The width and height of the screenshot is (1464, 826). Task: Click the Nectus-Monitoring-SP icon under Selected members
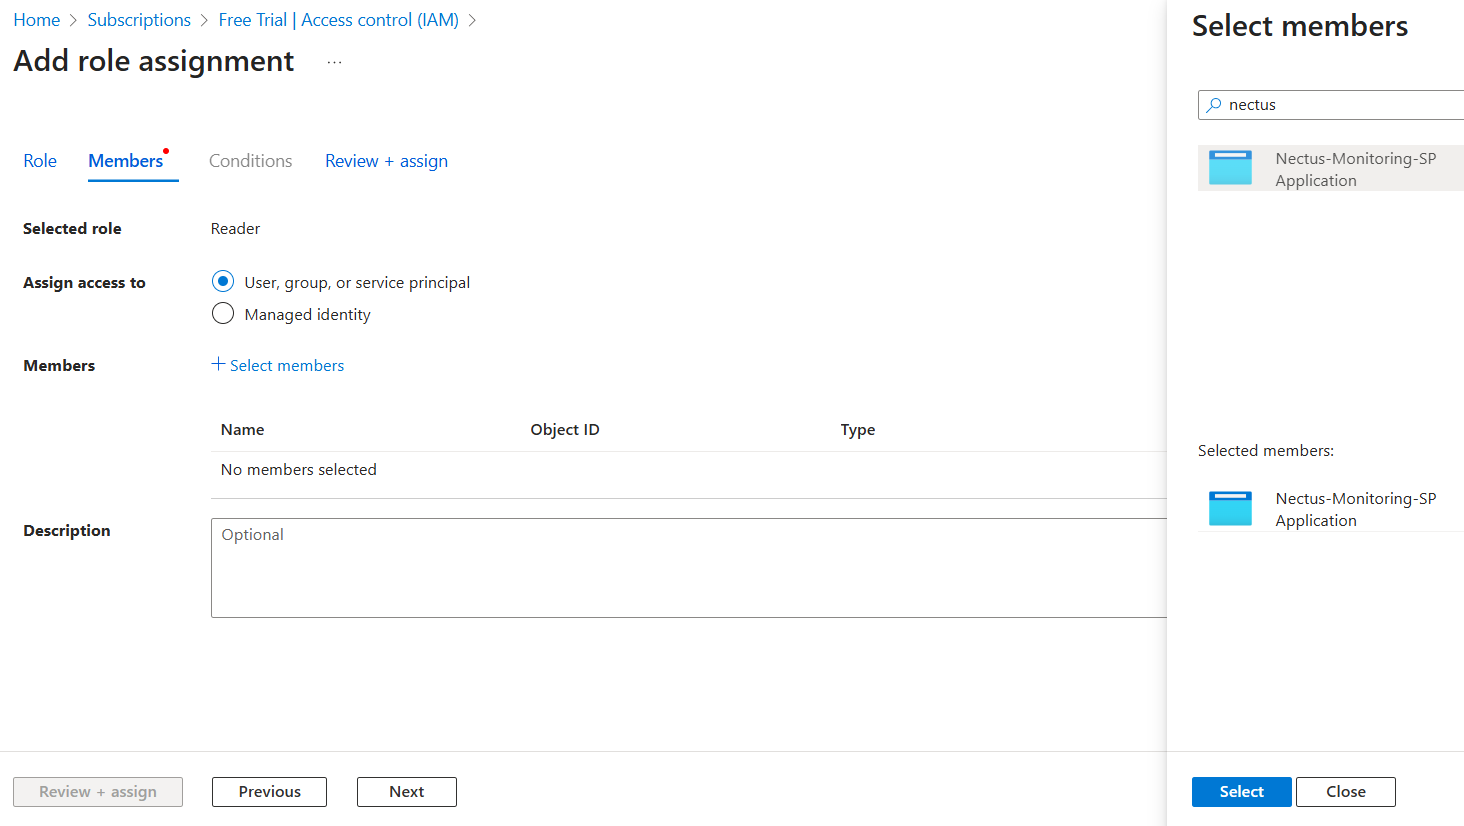[1230, 508]
